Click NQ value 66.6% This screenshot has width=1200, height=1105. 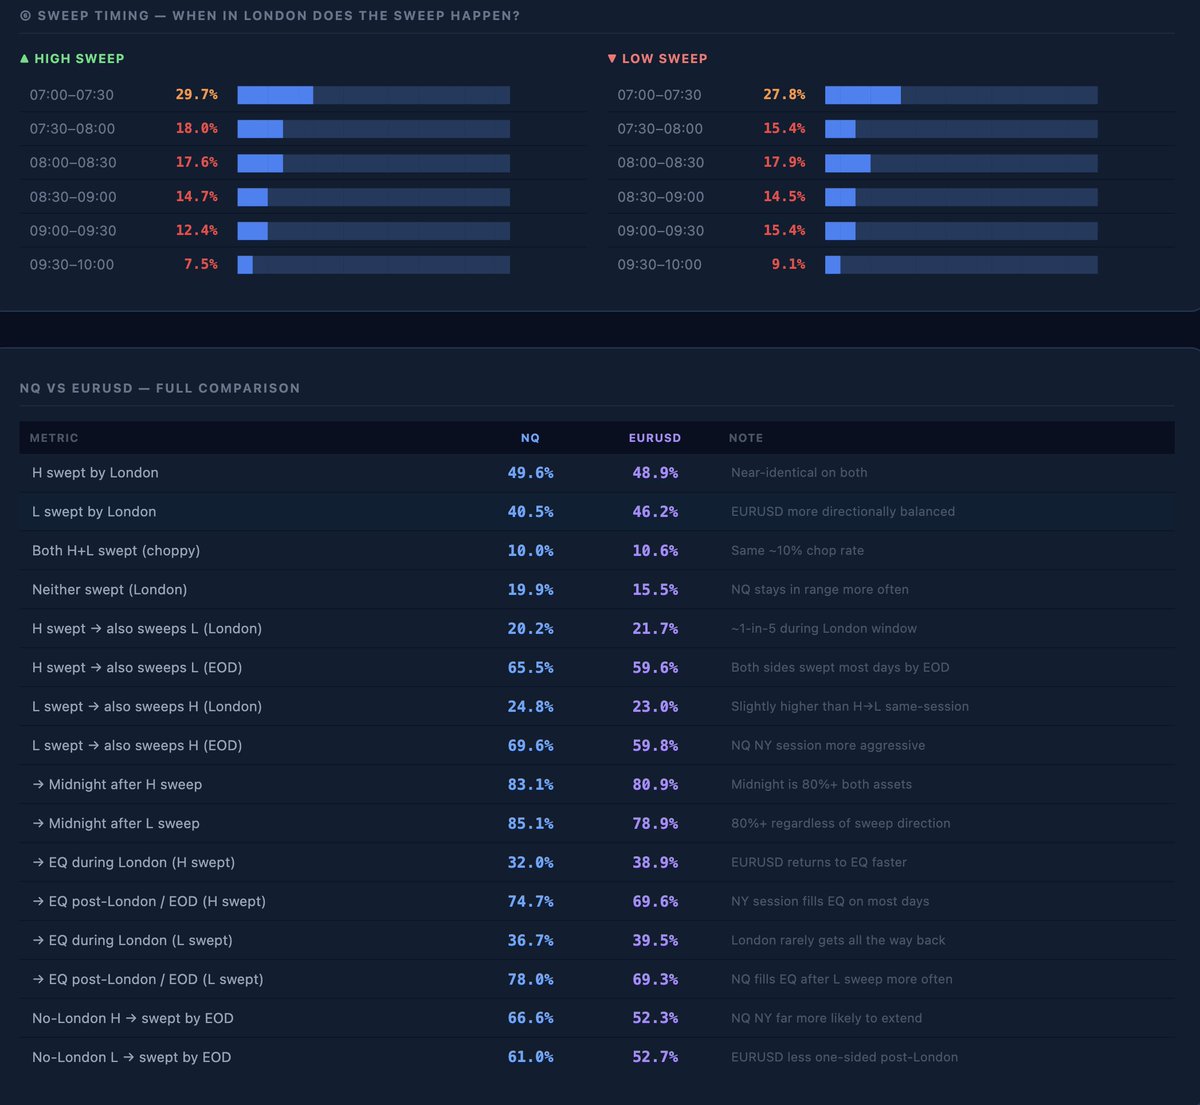(530, 1019)
